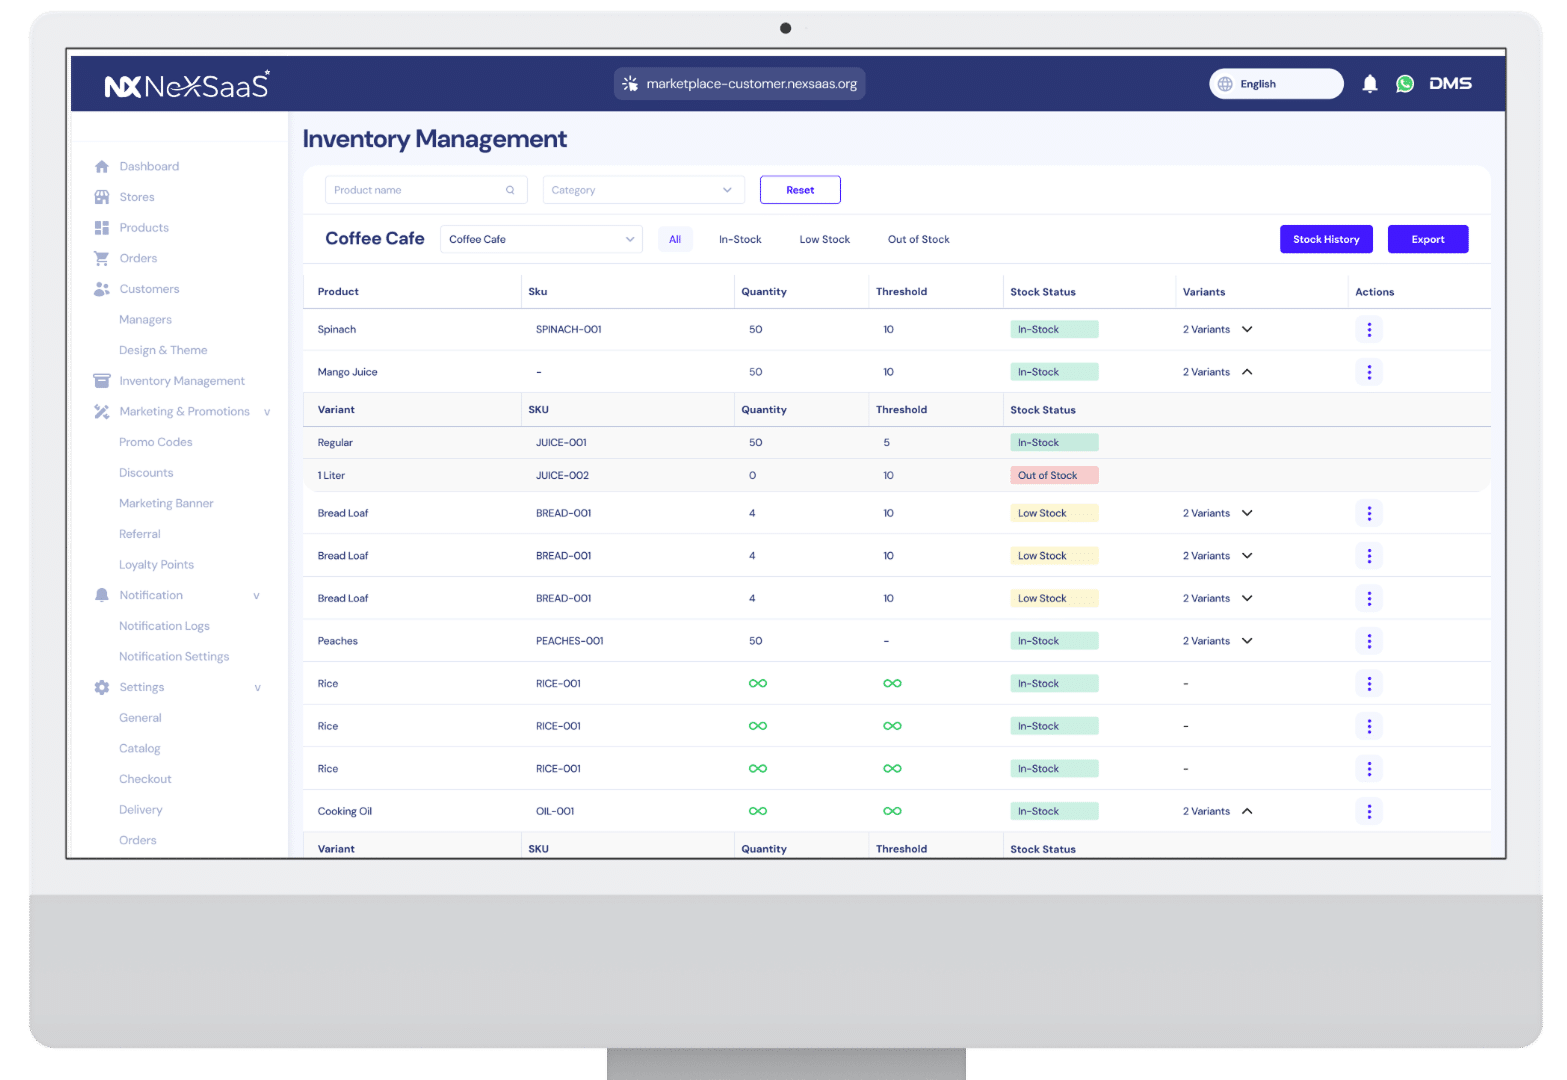Open three-dot actions for Peaches row

(1368, 641)
